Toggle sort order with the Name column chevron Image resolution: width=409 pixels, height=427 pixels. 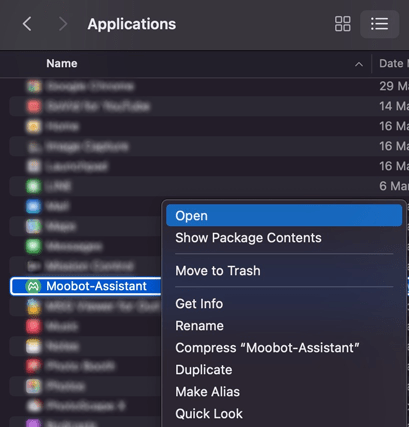point(359,64)
